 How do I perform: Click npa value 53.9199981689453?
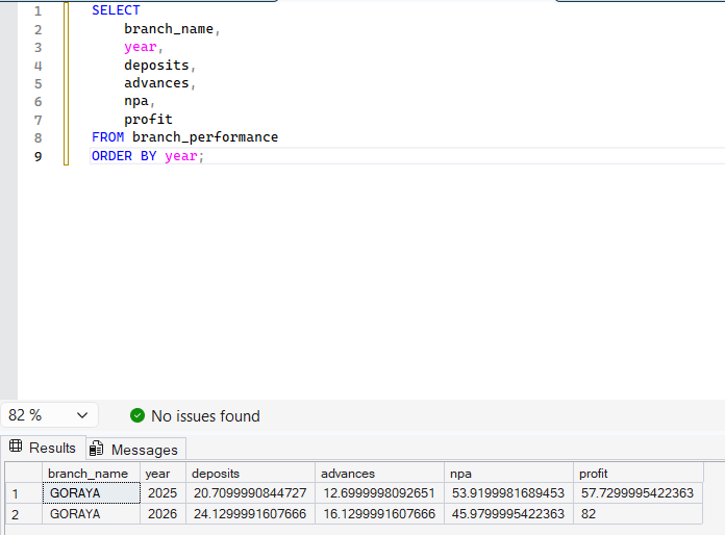click(509, 493)
